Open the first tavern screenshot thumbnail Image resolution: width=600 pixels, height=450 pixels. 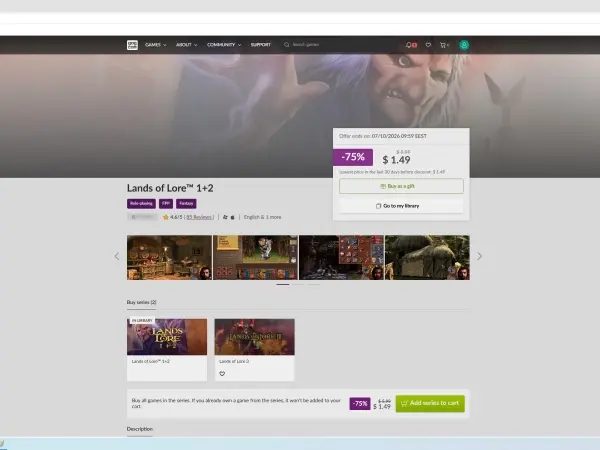coord(169,258)
